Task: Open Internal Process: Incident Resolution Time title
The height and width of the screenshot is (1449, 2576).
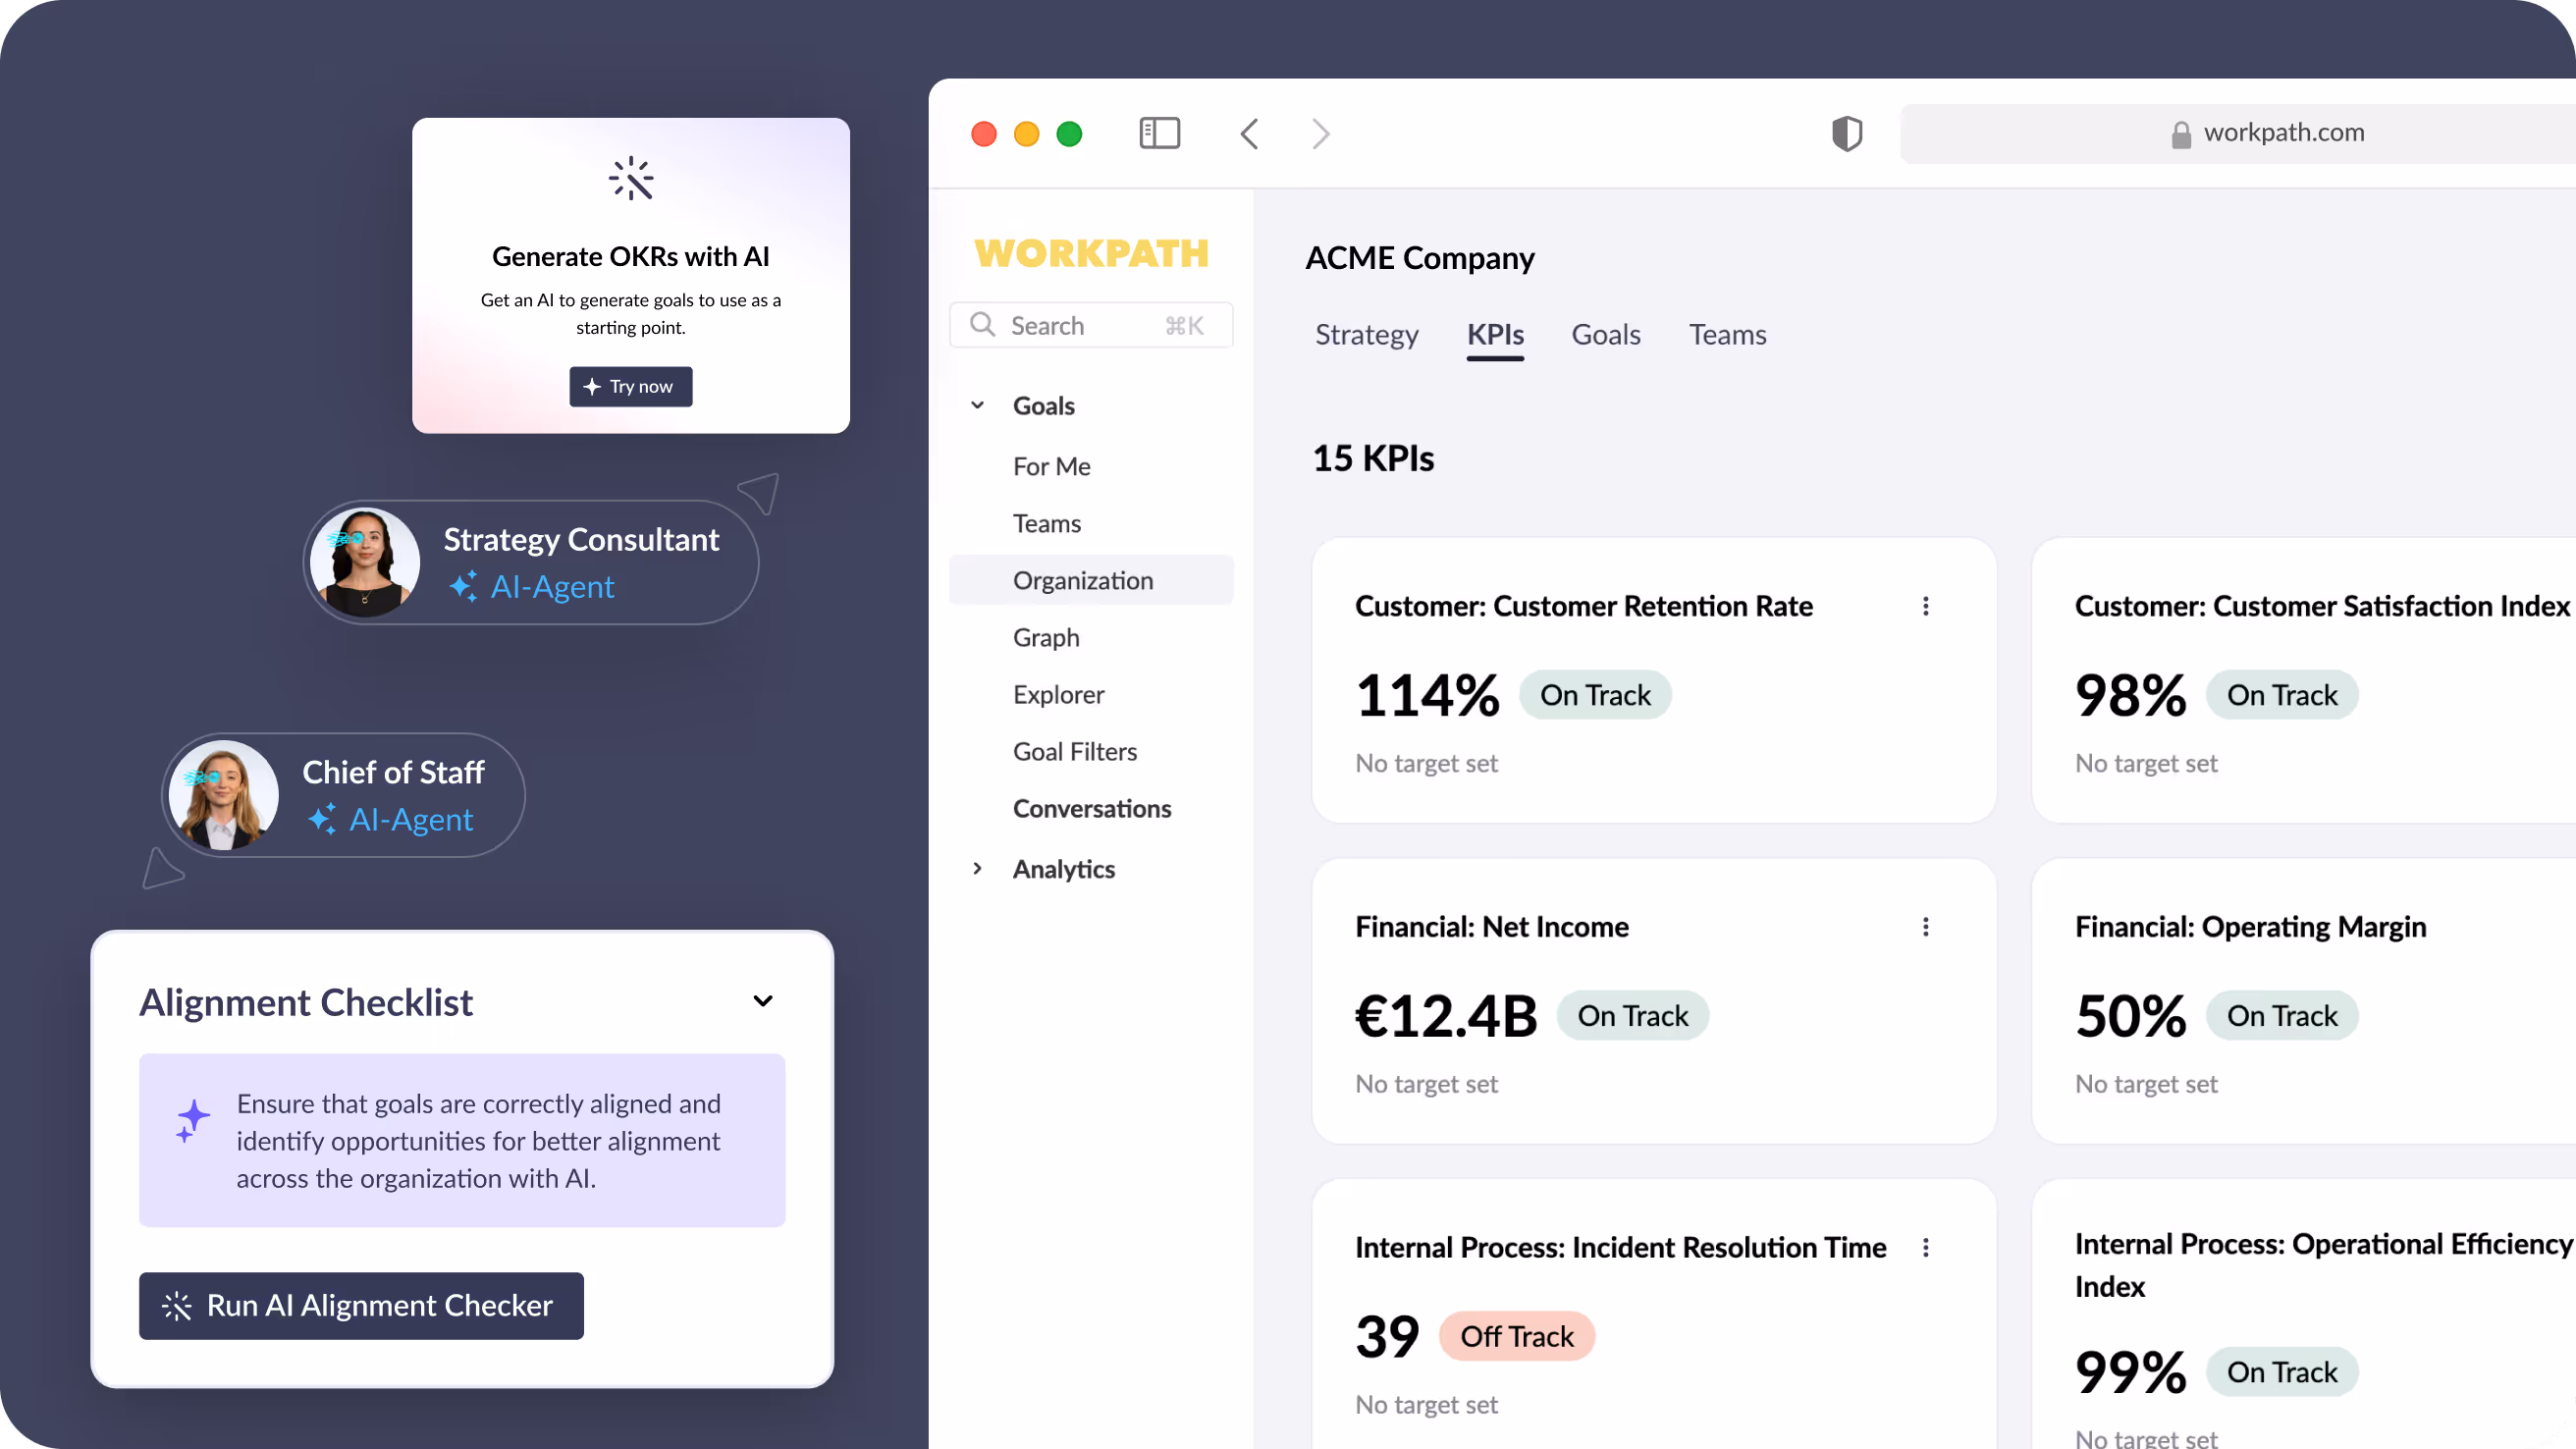Action: pyautogui.click(x=1620, y=1247)
